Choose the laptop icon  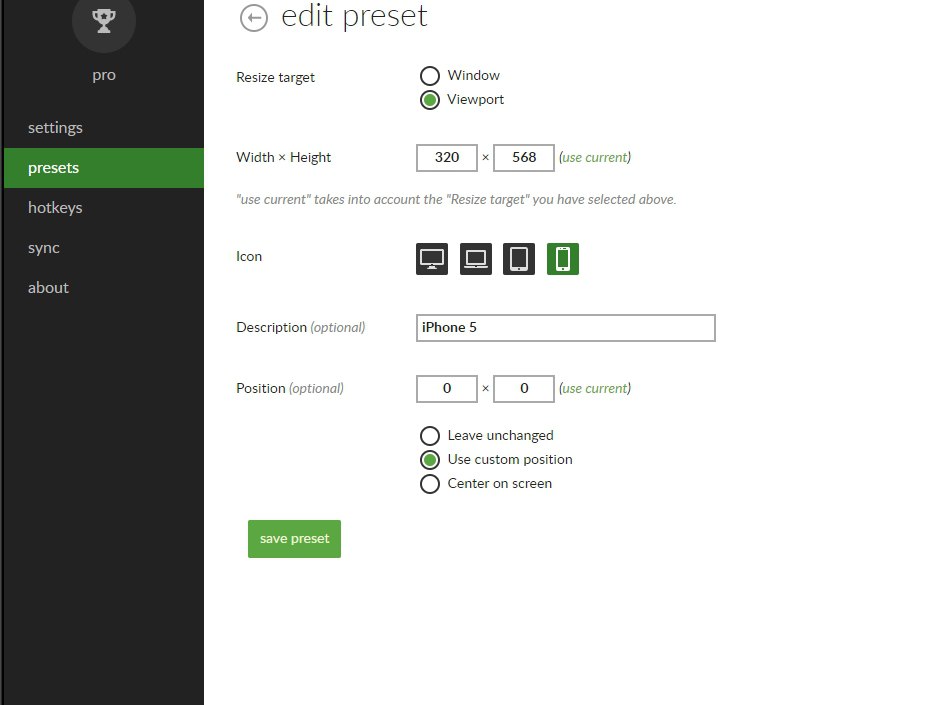[476, 259]
